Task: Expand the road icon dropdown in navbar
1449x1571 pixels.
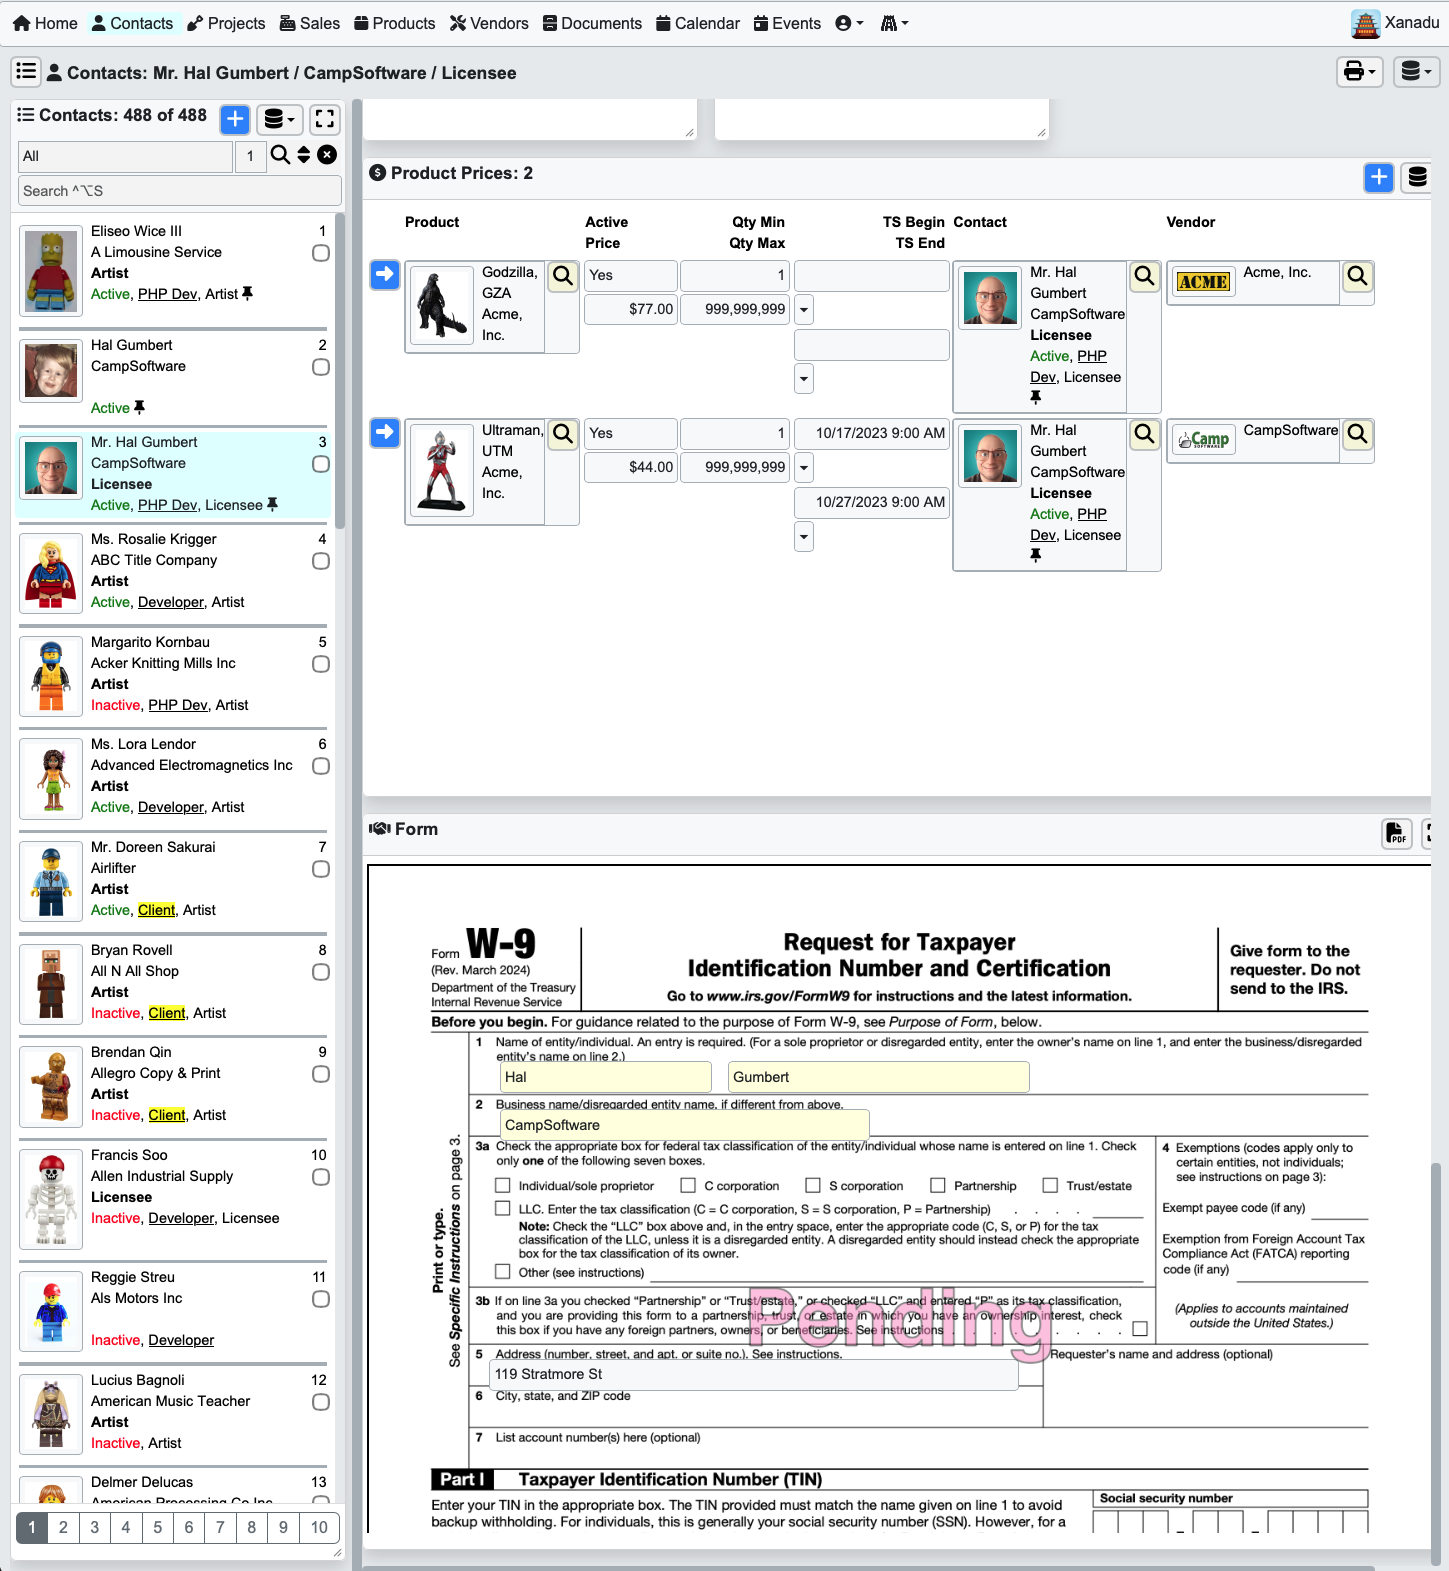Action: click(x=894, y=23)
